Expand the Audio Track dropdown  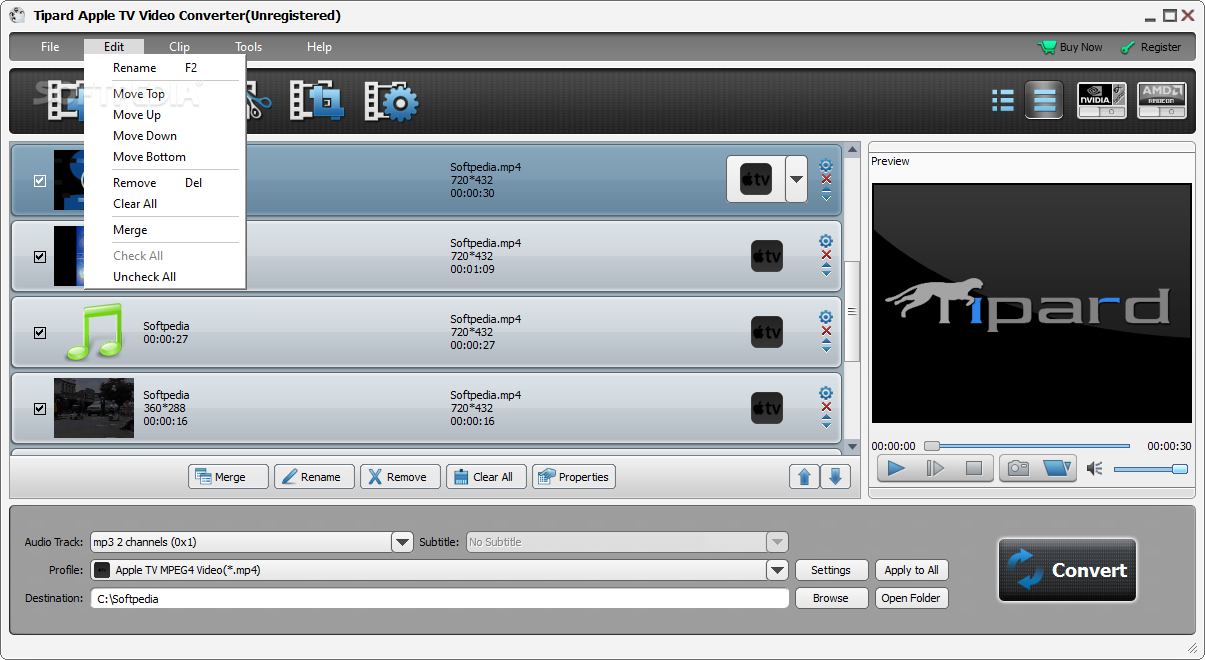pos(402,542)
